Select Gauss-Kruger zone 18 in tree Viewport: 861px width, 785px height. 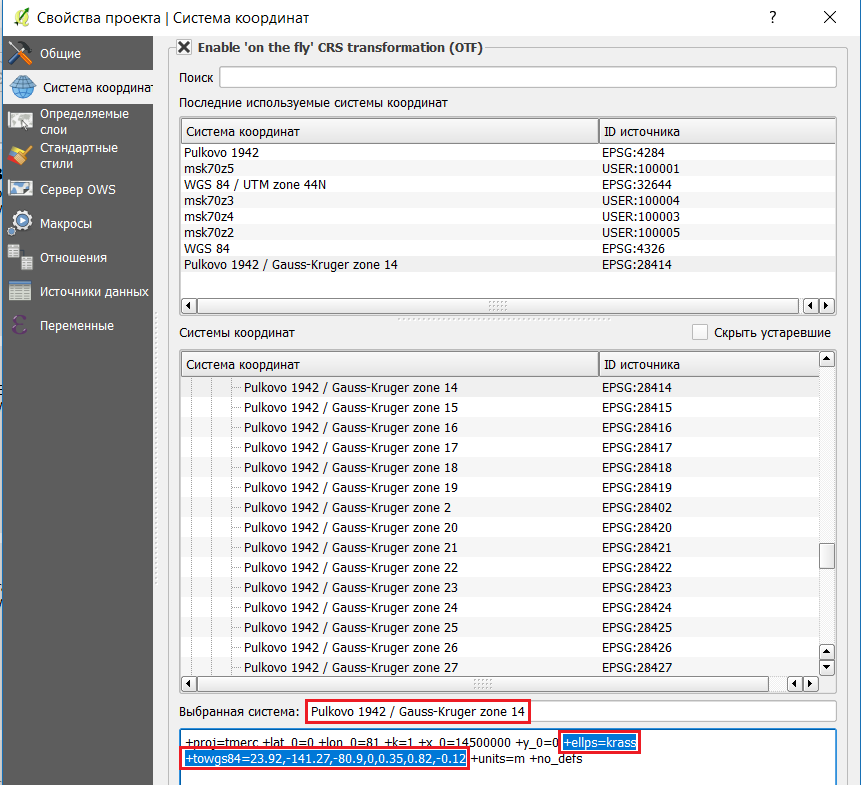click(500, 468)
